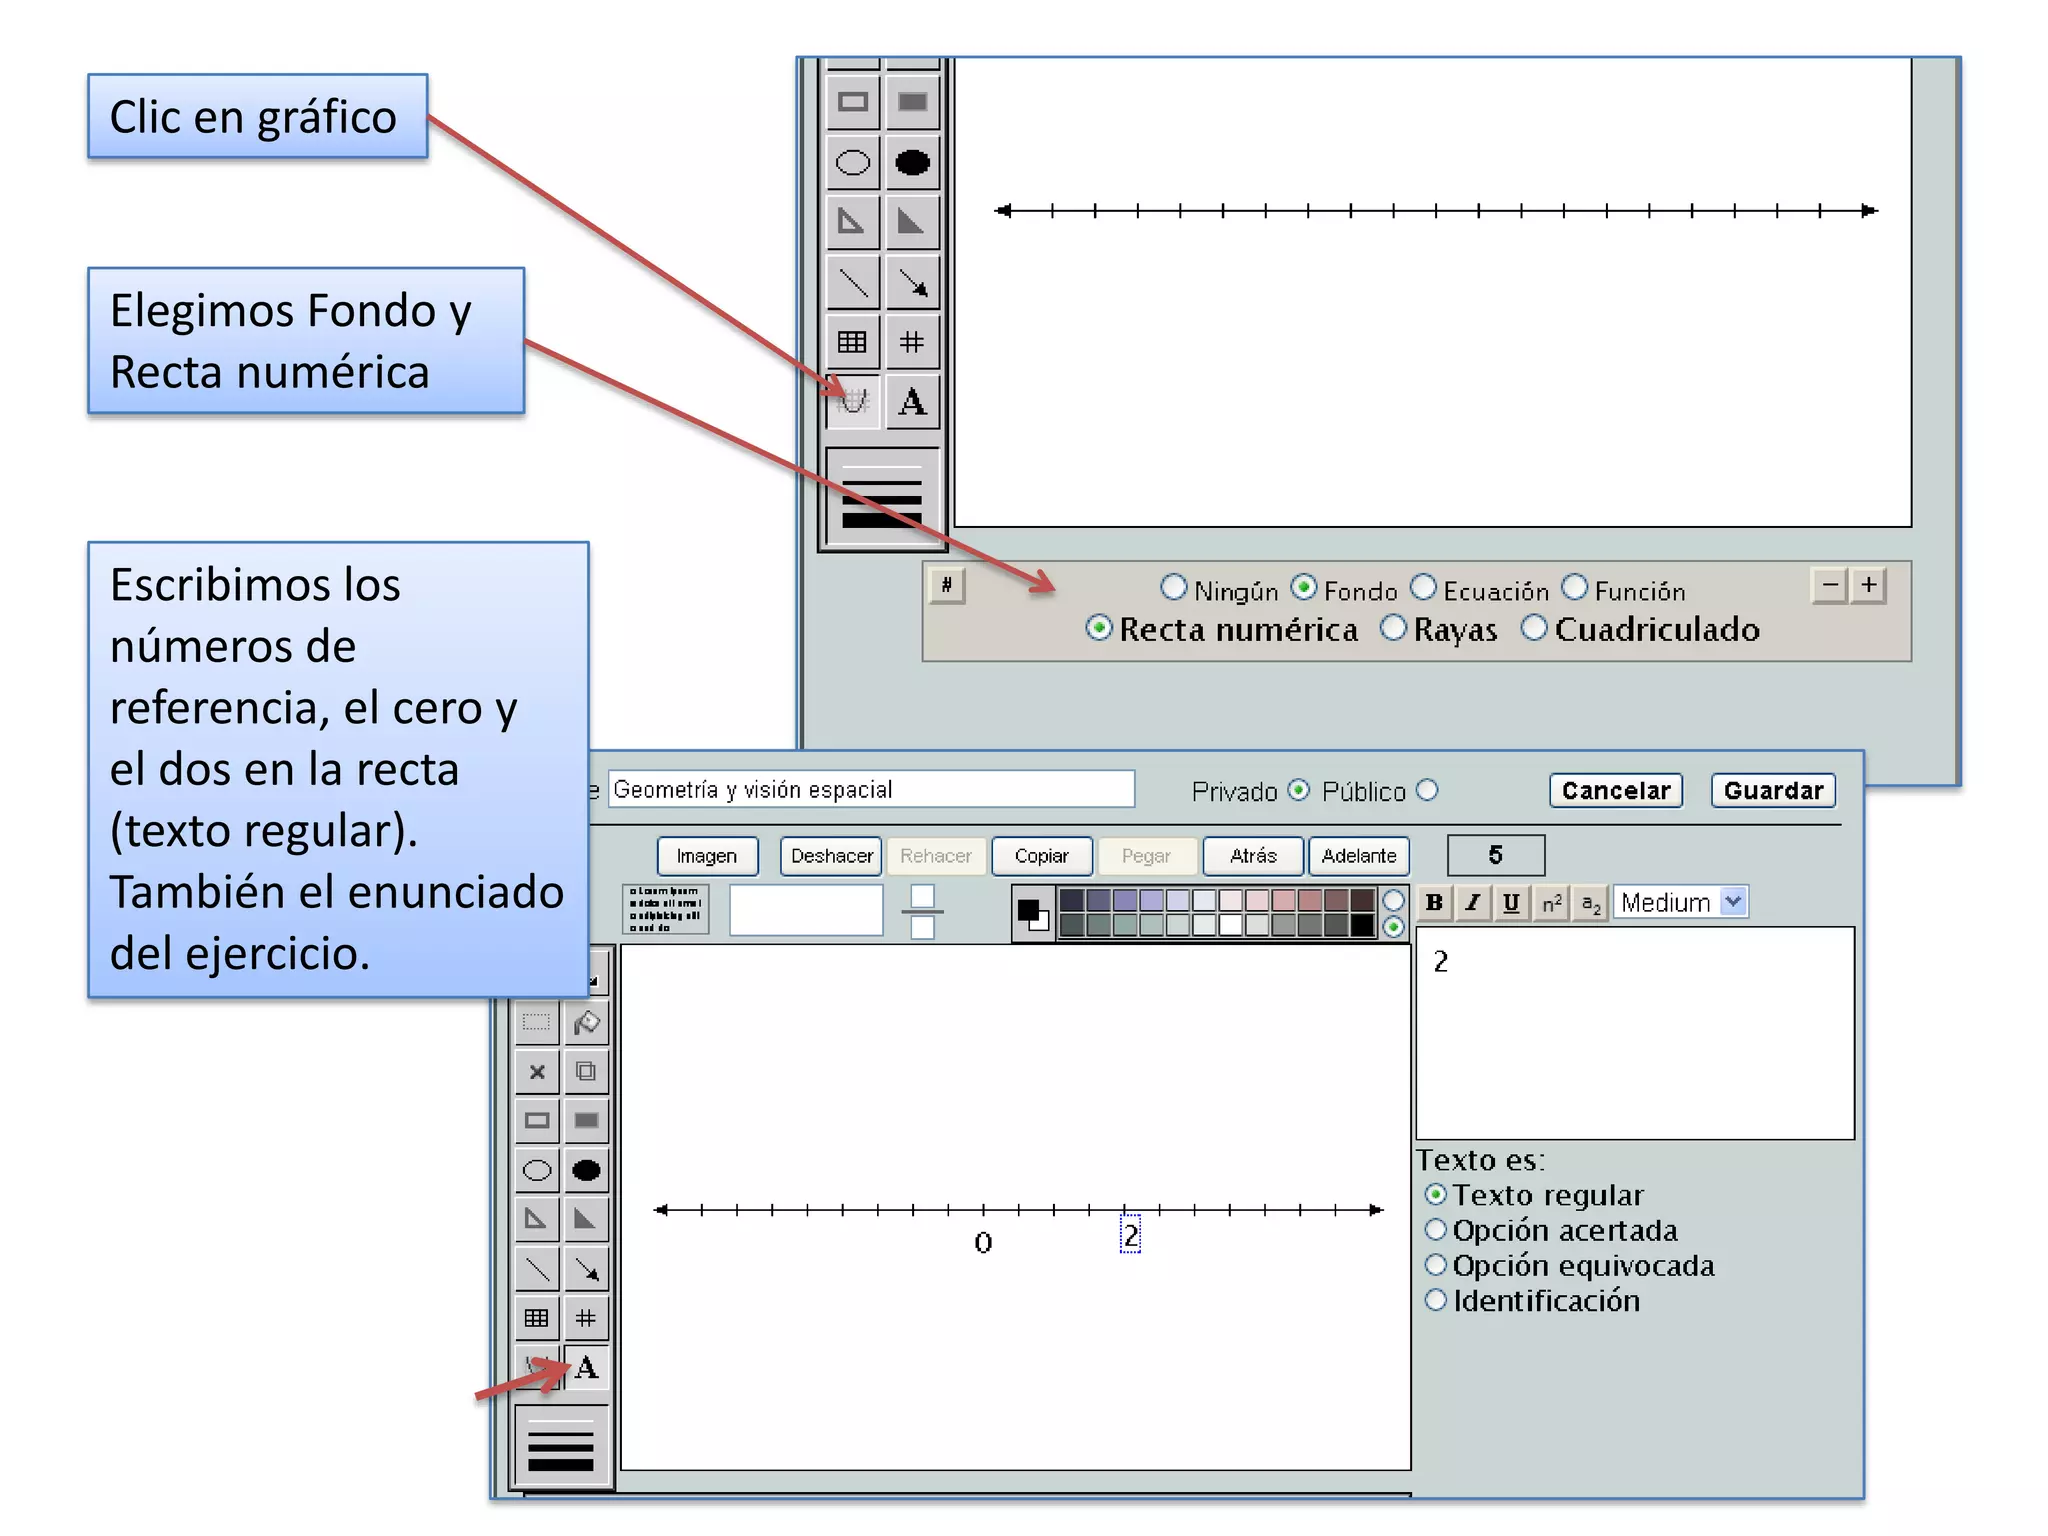Choose Cuadriculado background type

(1534, 629)
